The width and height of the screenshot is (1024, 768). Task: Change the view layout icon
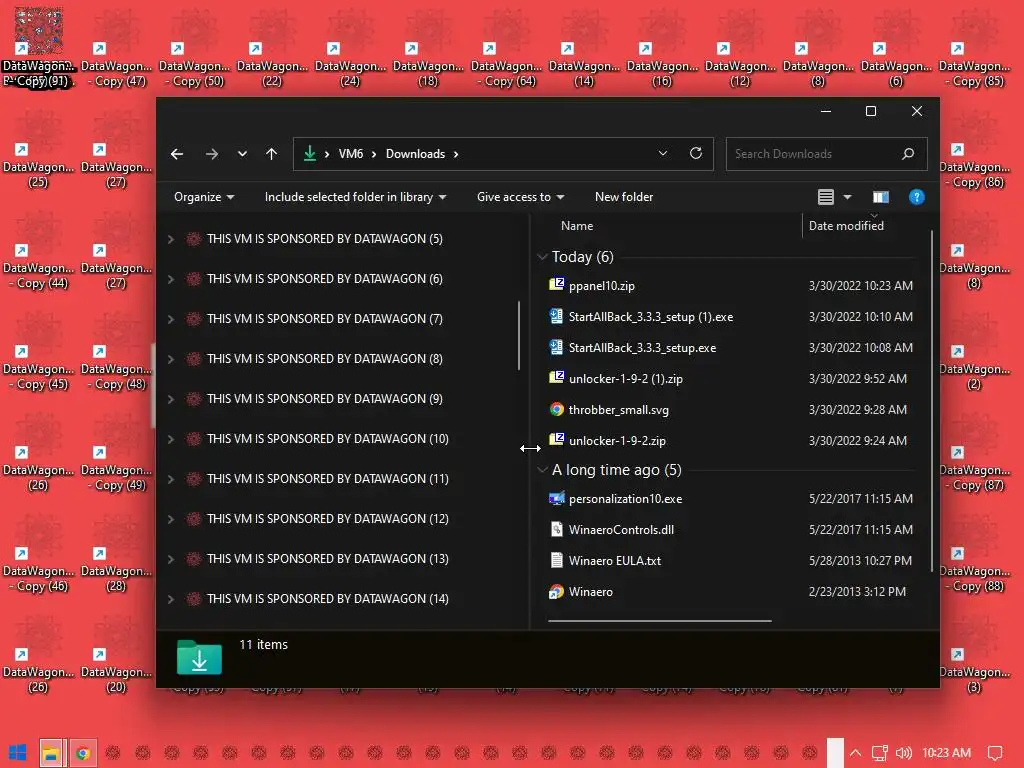point(825,197)
